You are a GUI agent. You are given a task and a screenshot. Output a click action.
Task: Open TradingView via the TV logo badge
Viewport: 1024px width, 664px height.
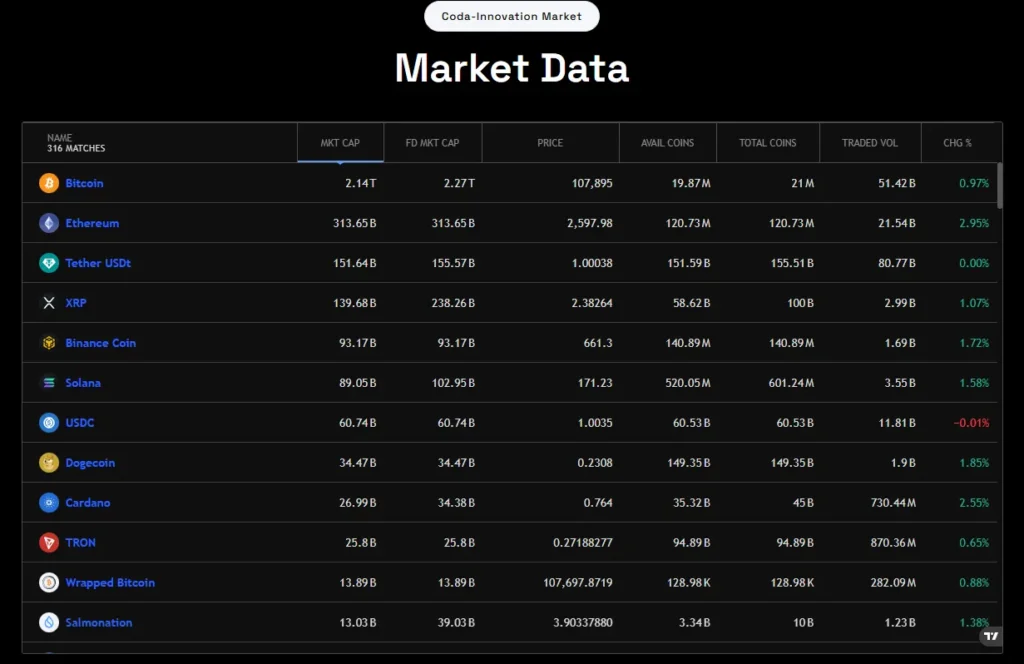990,636
